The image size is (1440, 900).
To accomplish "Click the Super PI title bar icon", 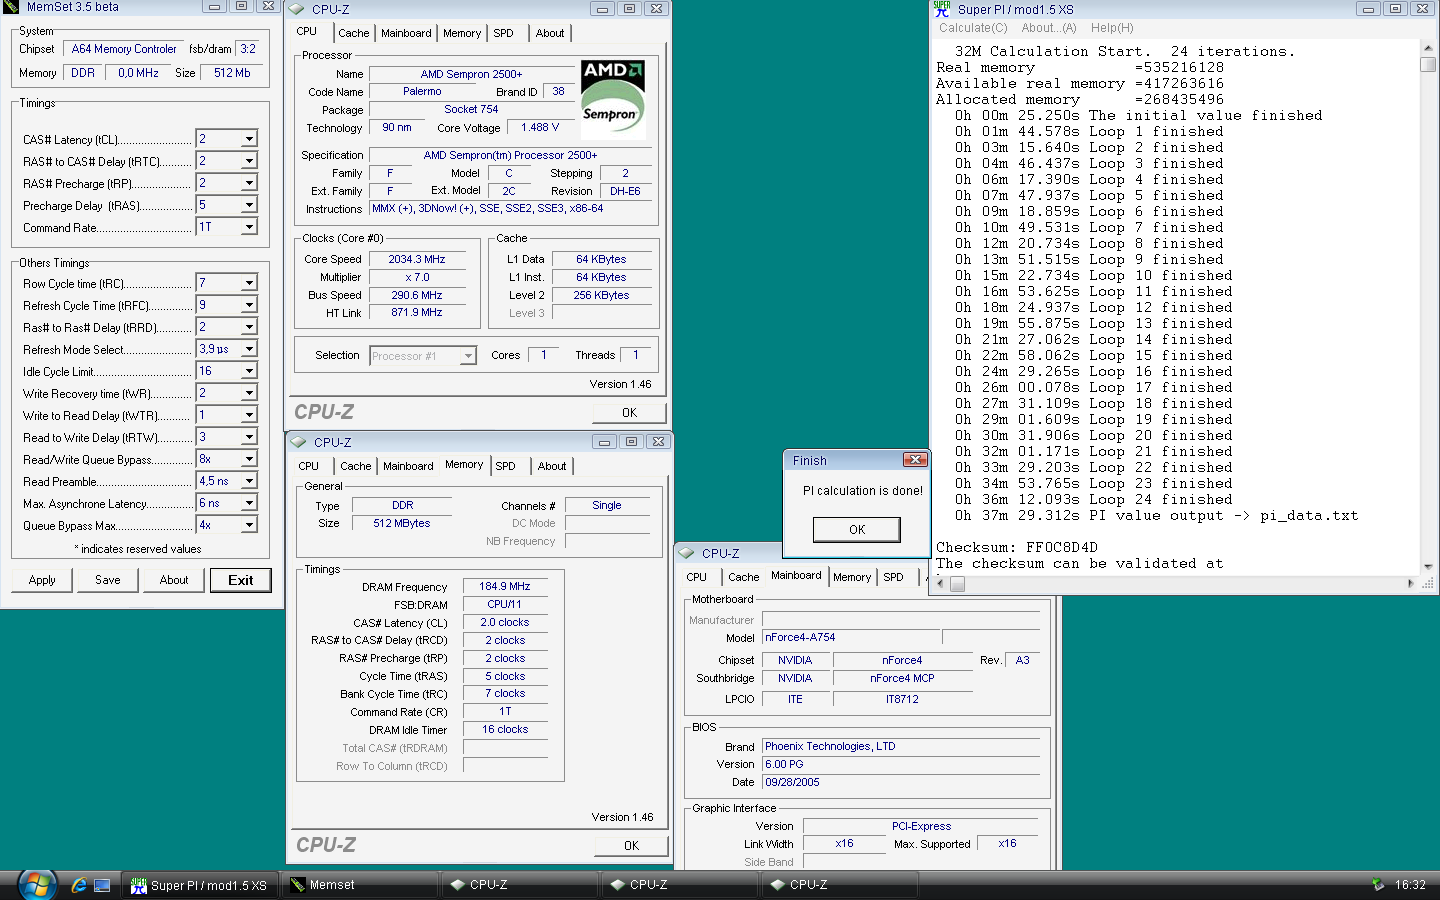I will click(942, 9).
